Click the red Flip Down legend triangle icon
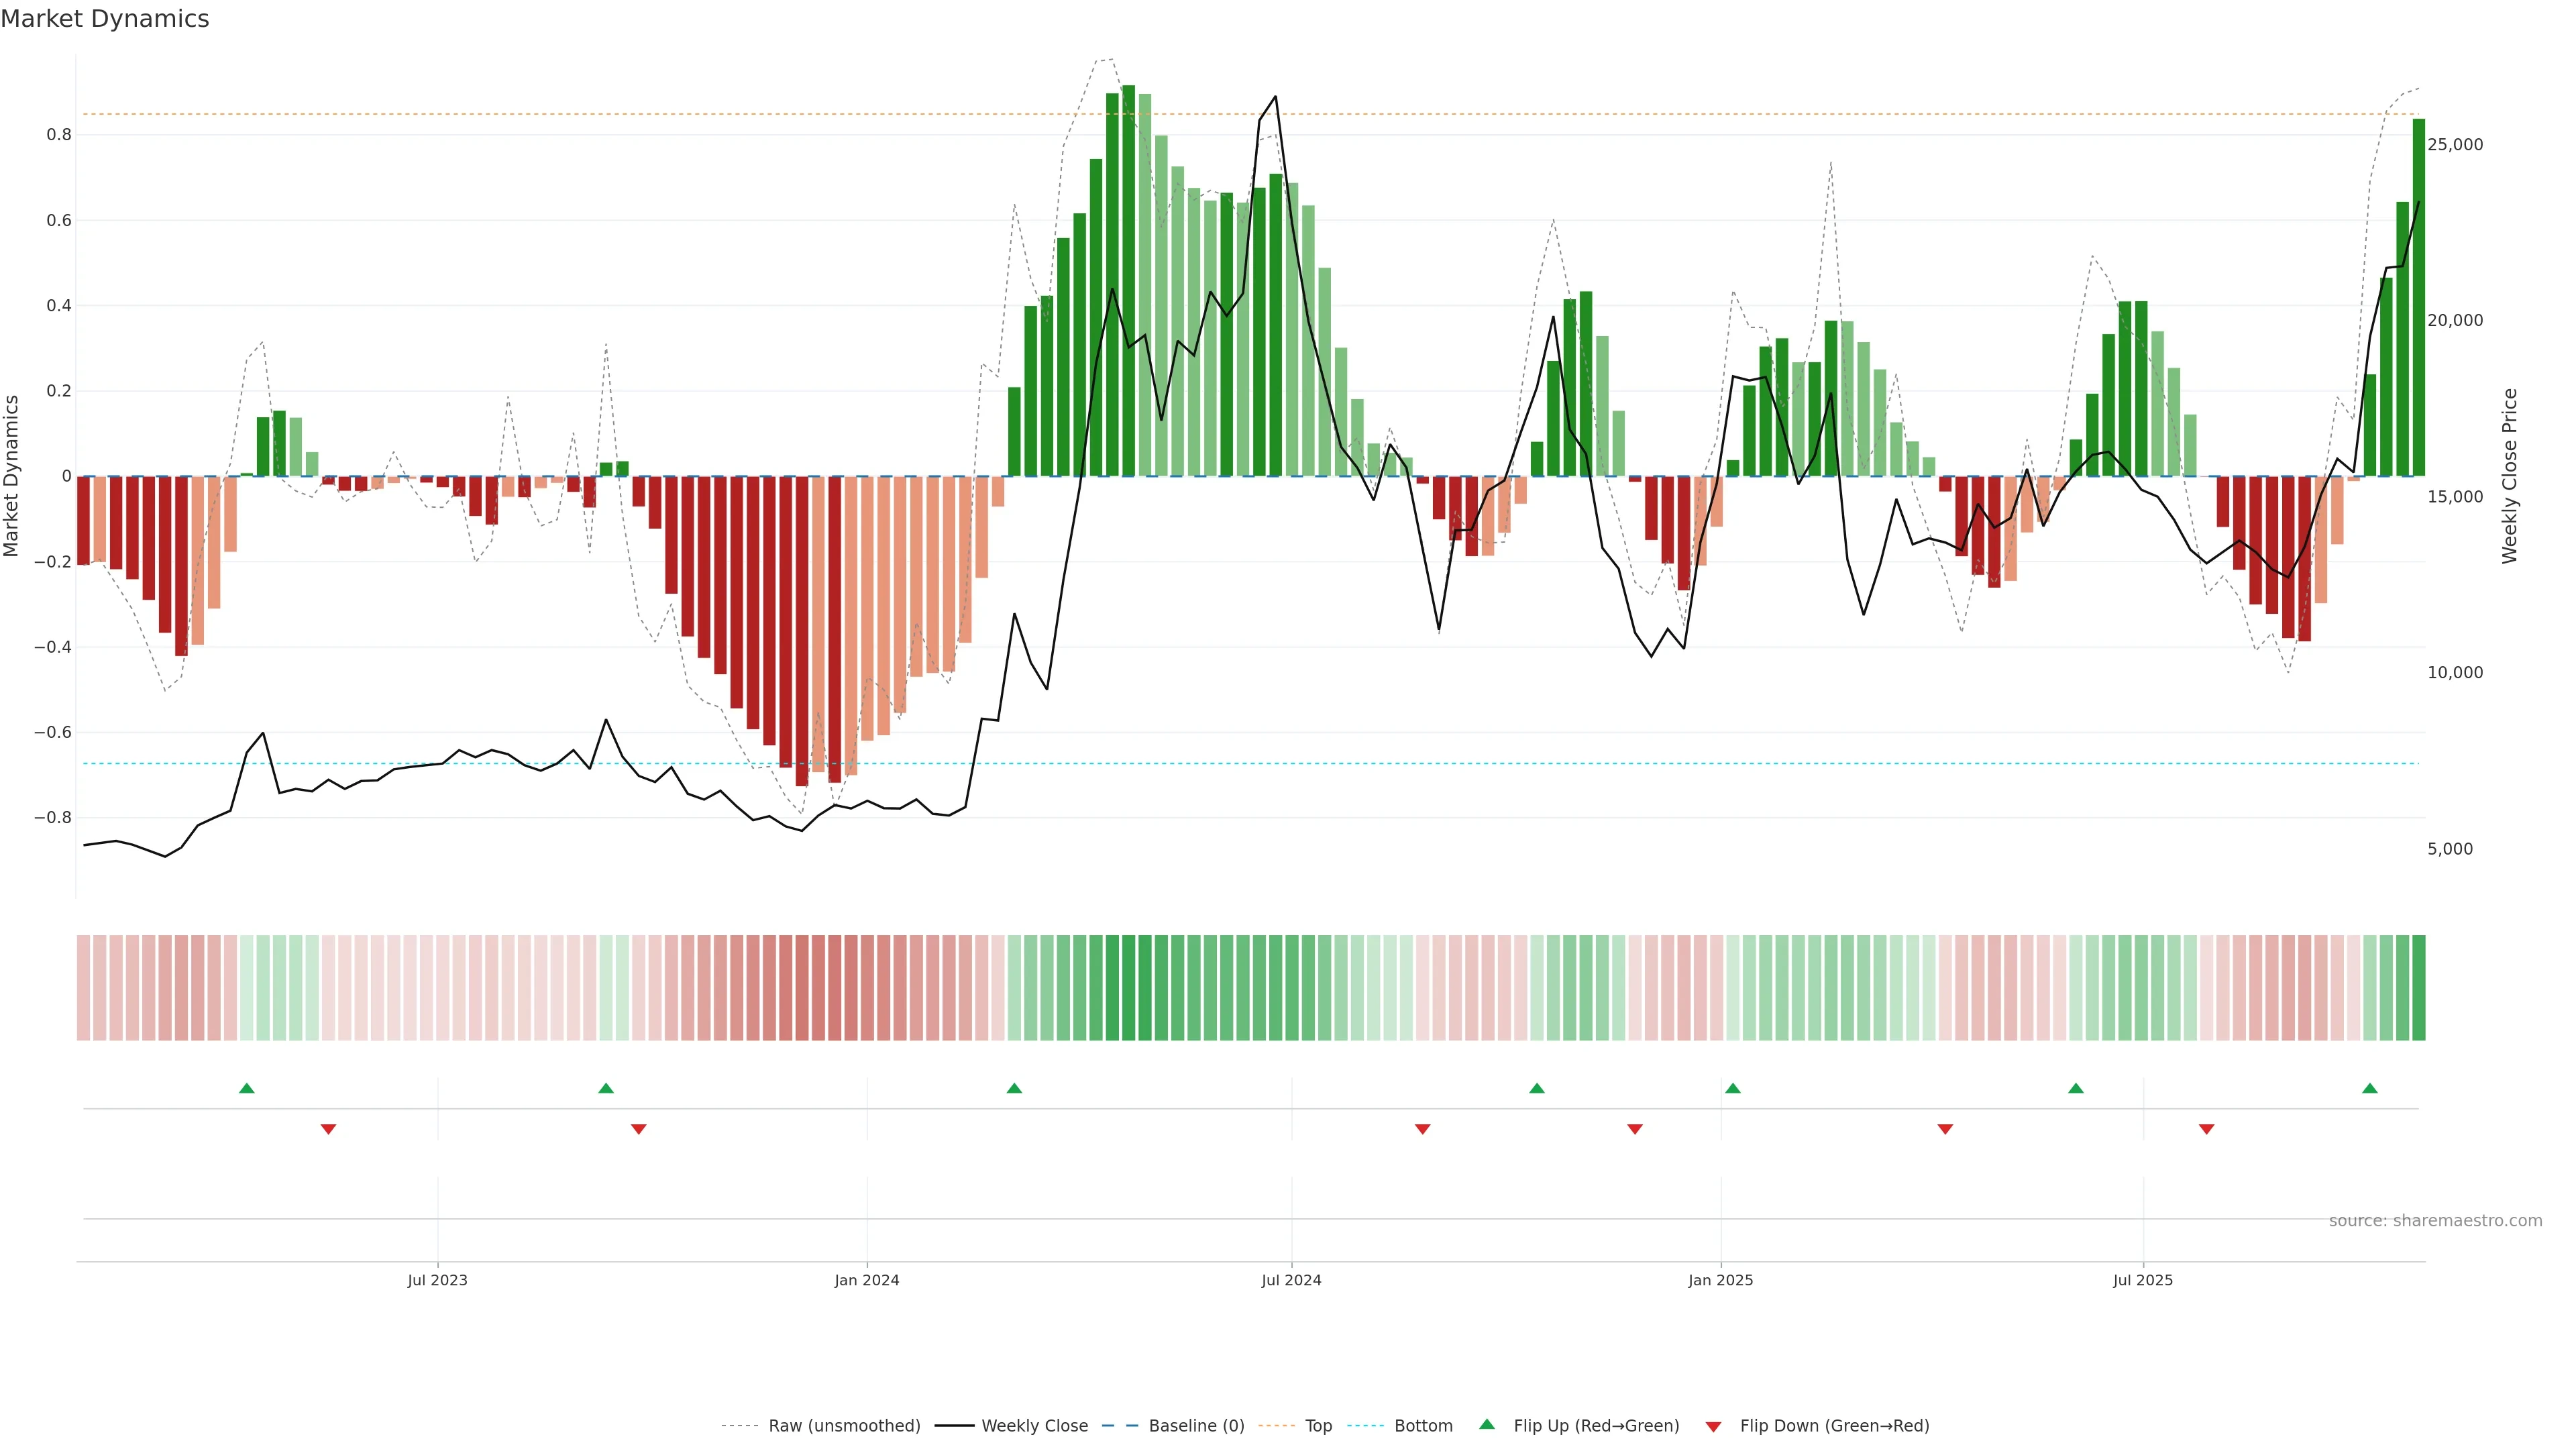The image size is (2576, 1449). (1713, 1426)
